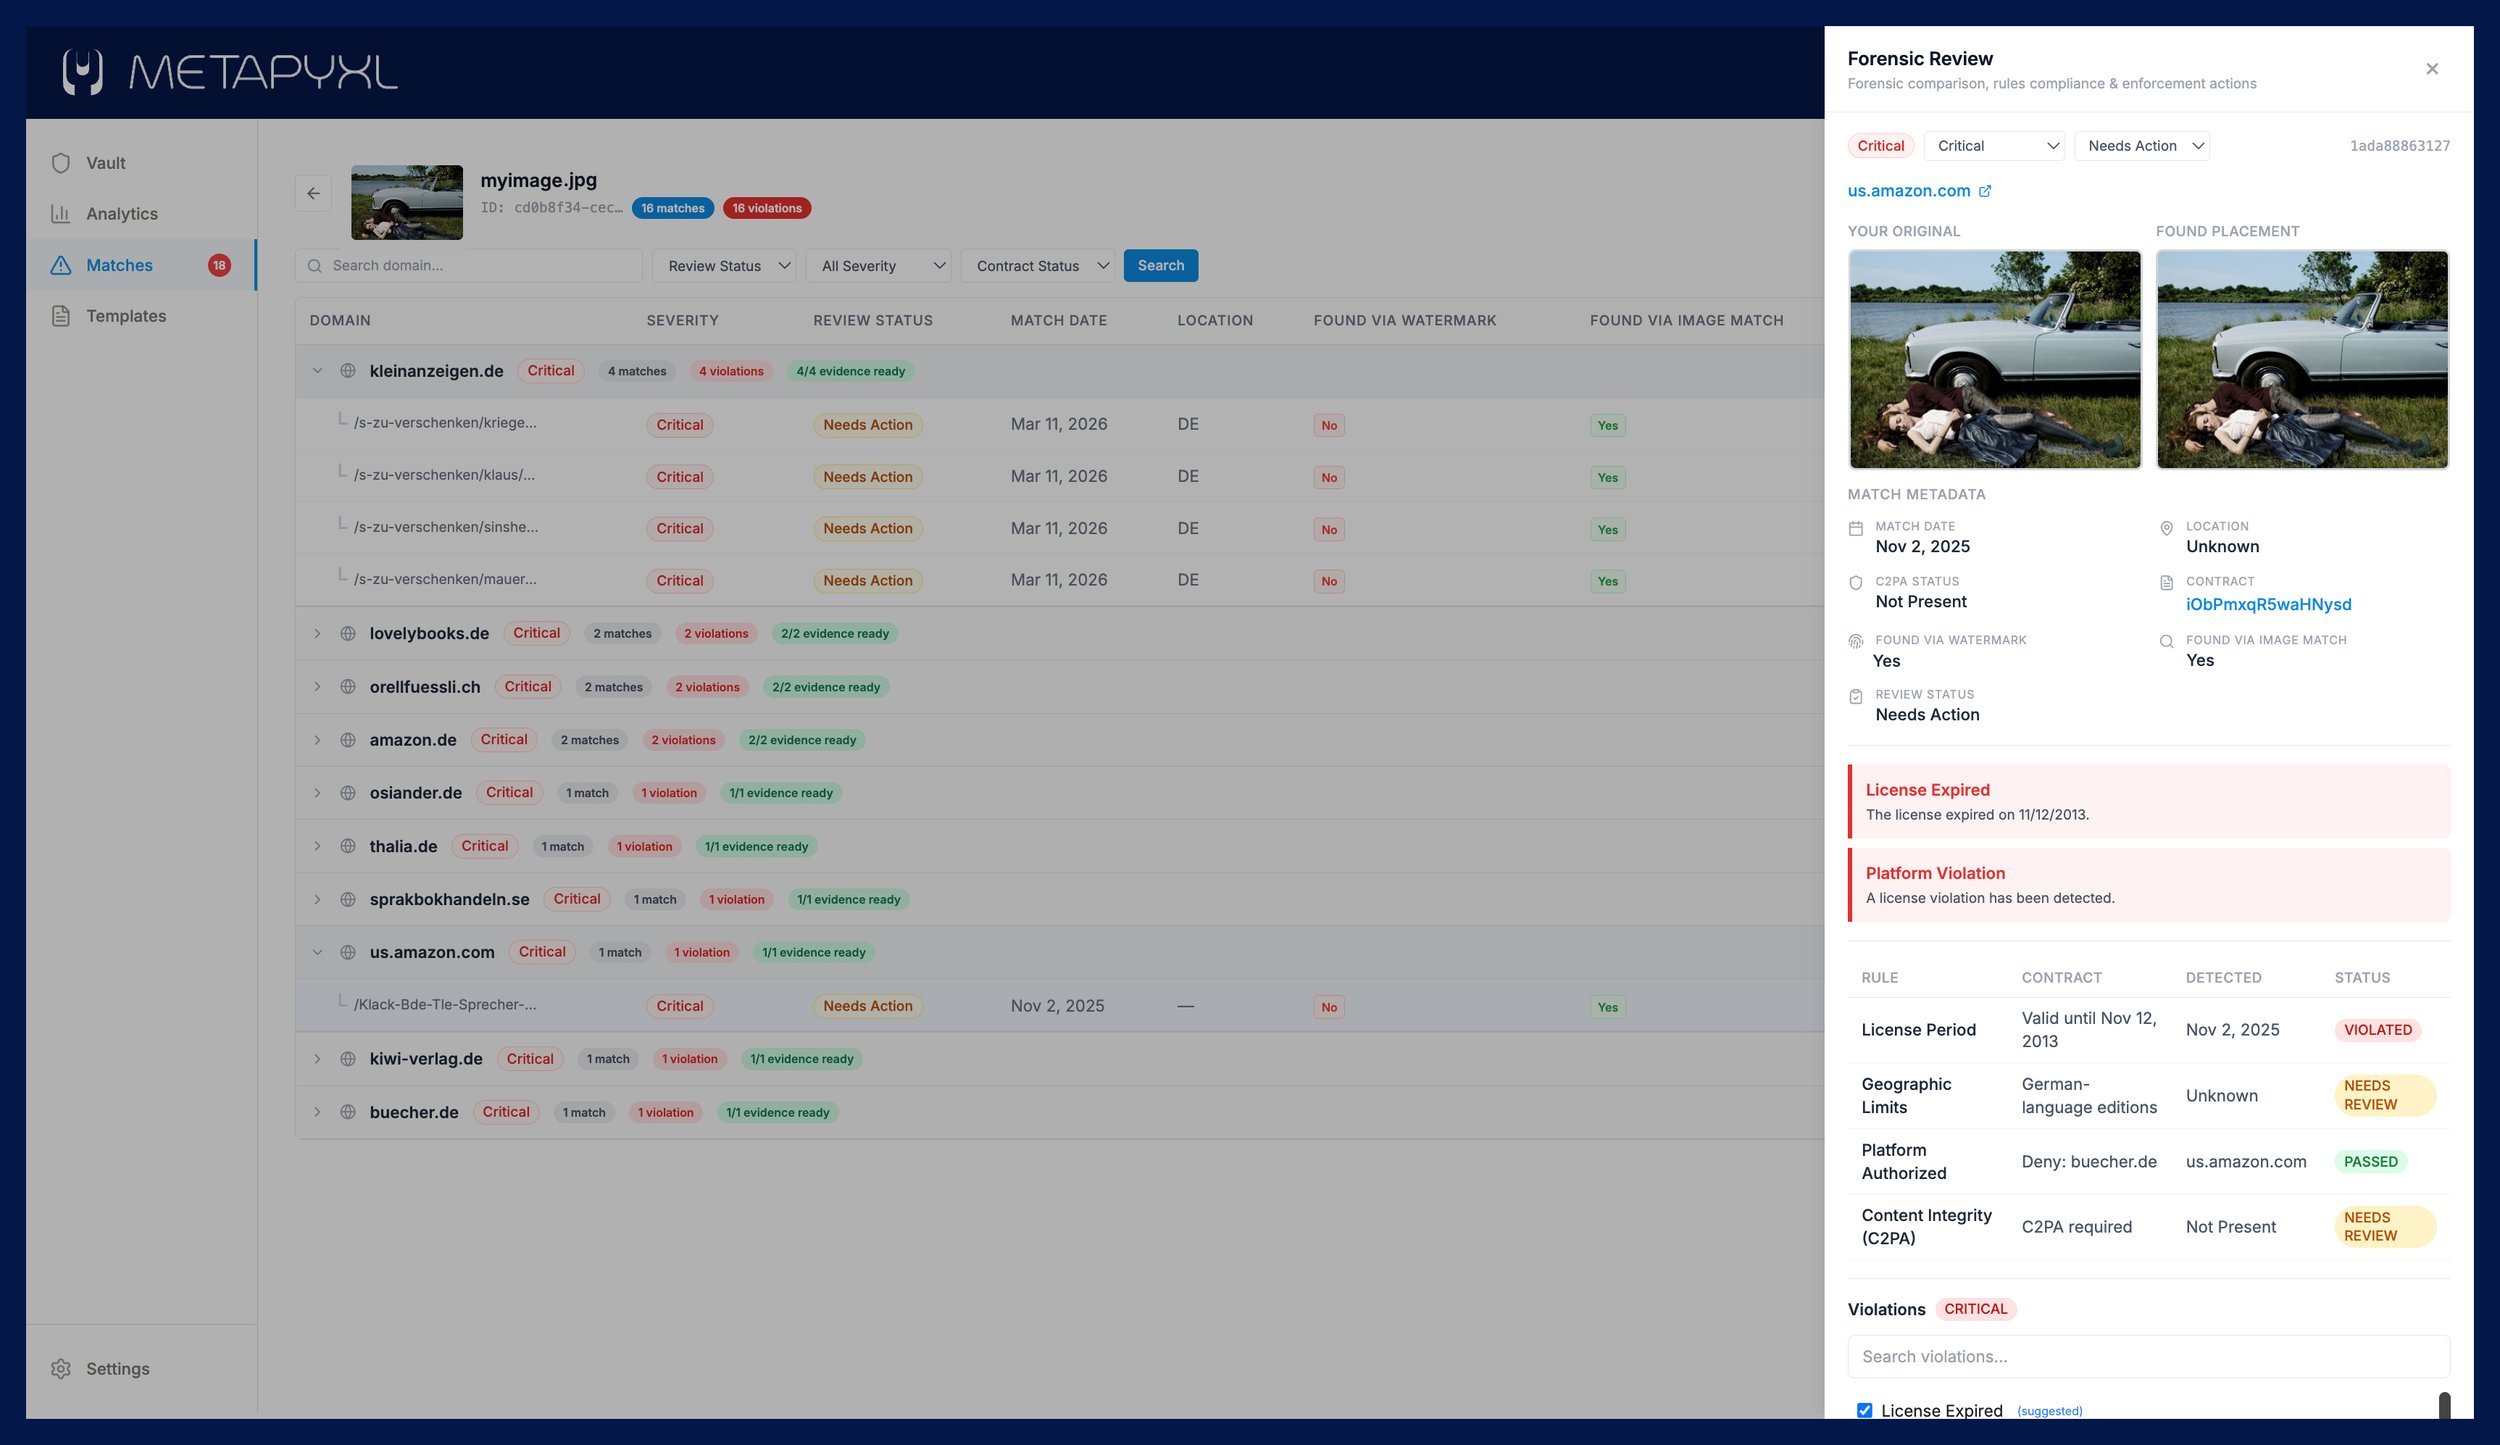This screenshot has height=1445, width=2500.
Task: Click the globe icon beside osiander.de
Action: 348,793
